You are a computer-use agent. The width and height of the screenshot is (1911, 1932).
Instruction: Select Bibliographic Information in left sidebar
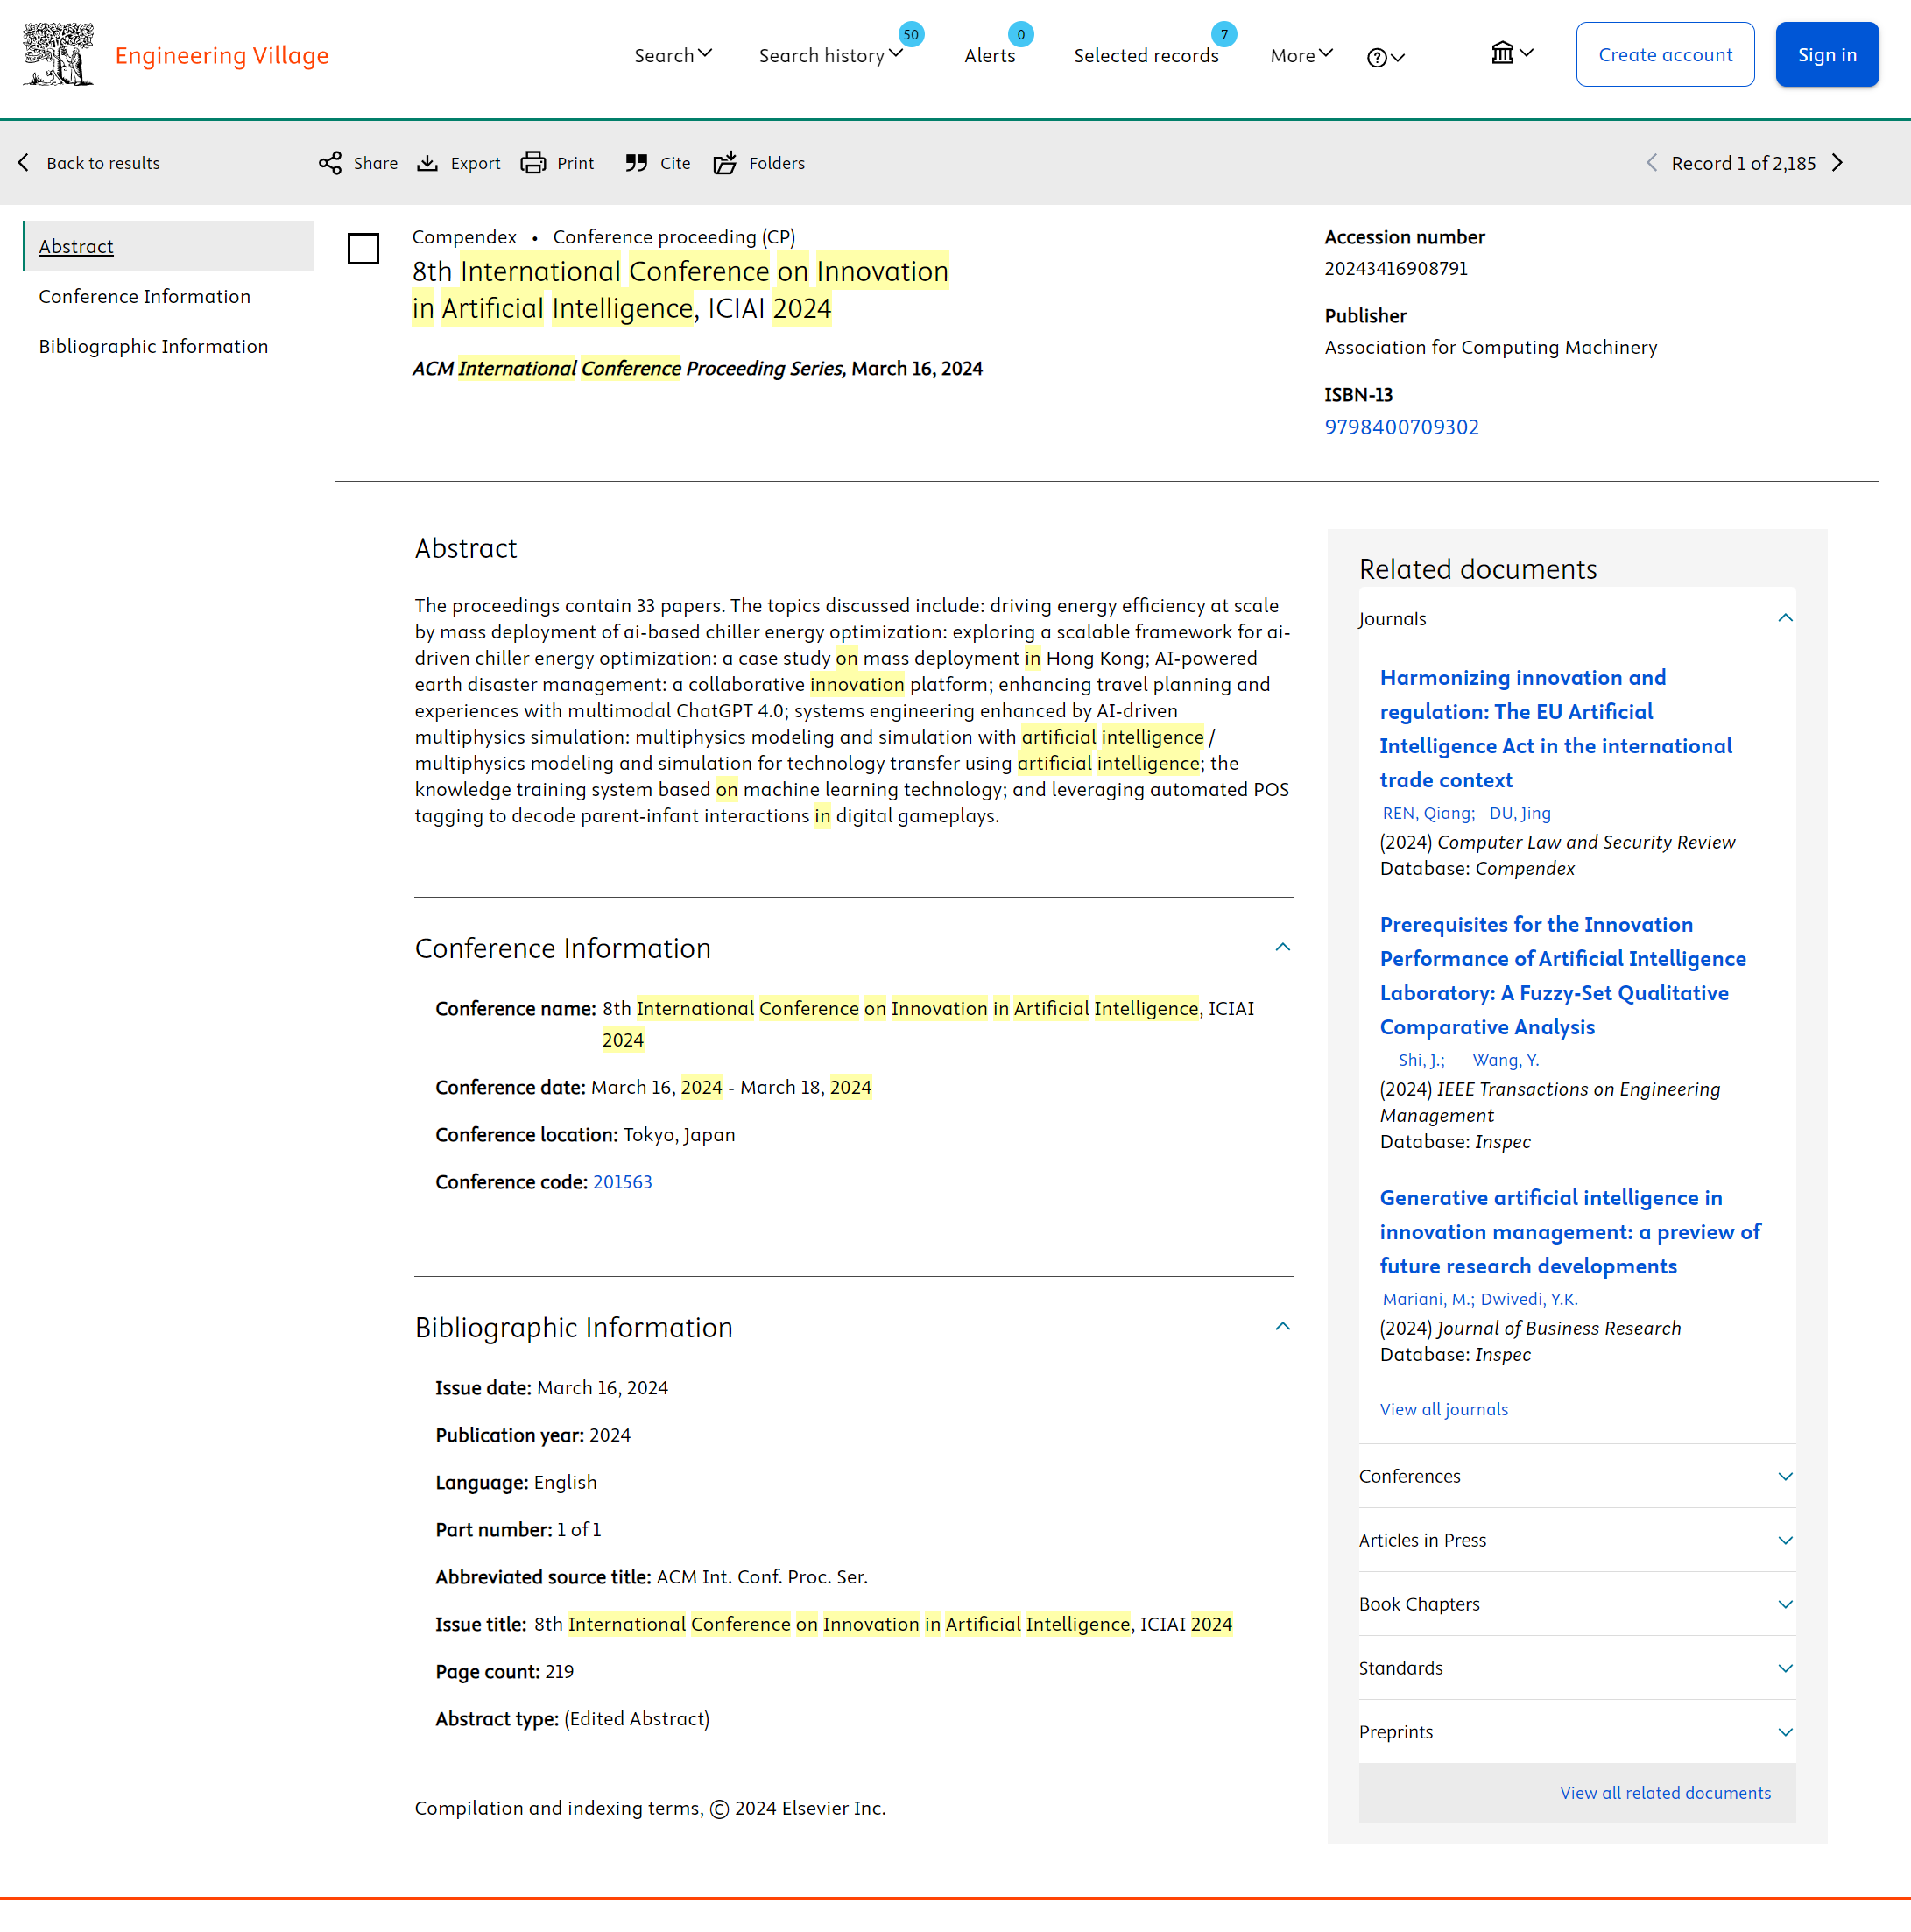[153, 346]
